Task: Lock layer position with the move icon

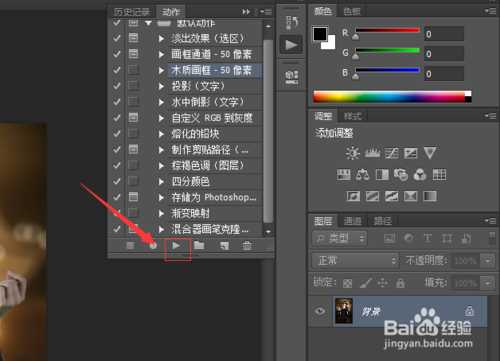Action: (x=383, y=283)
